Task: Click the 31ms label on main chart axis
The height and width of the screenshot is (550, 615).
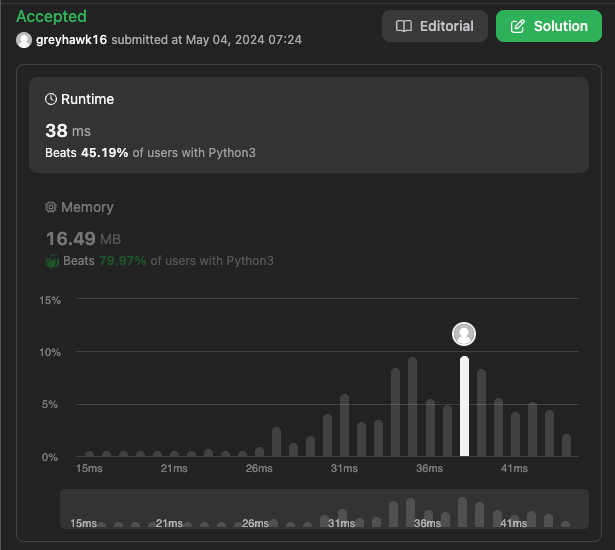Action: pos(344,468)
